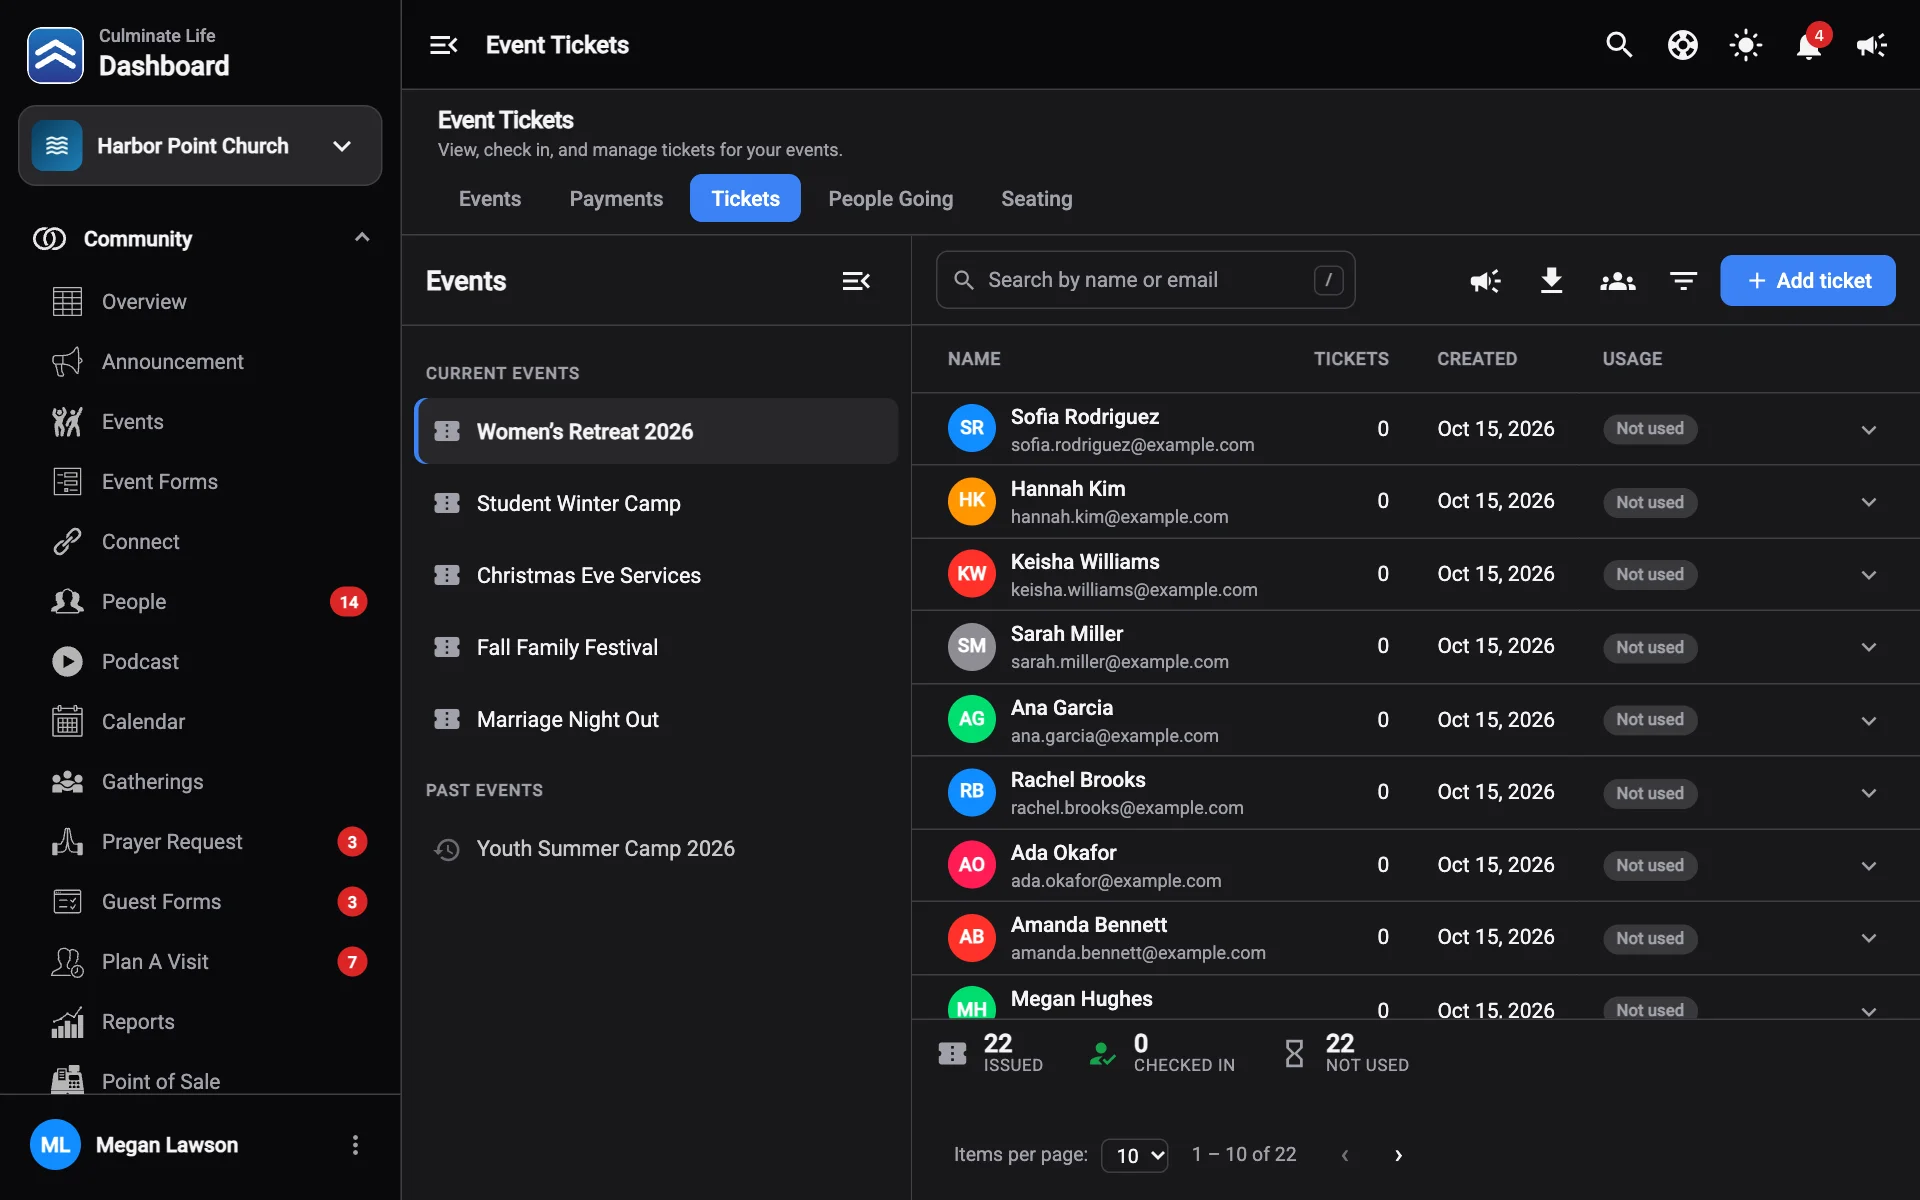Open the search icon in top bar

coord(1619,45)
